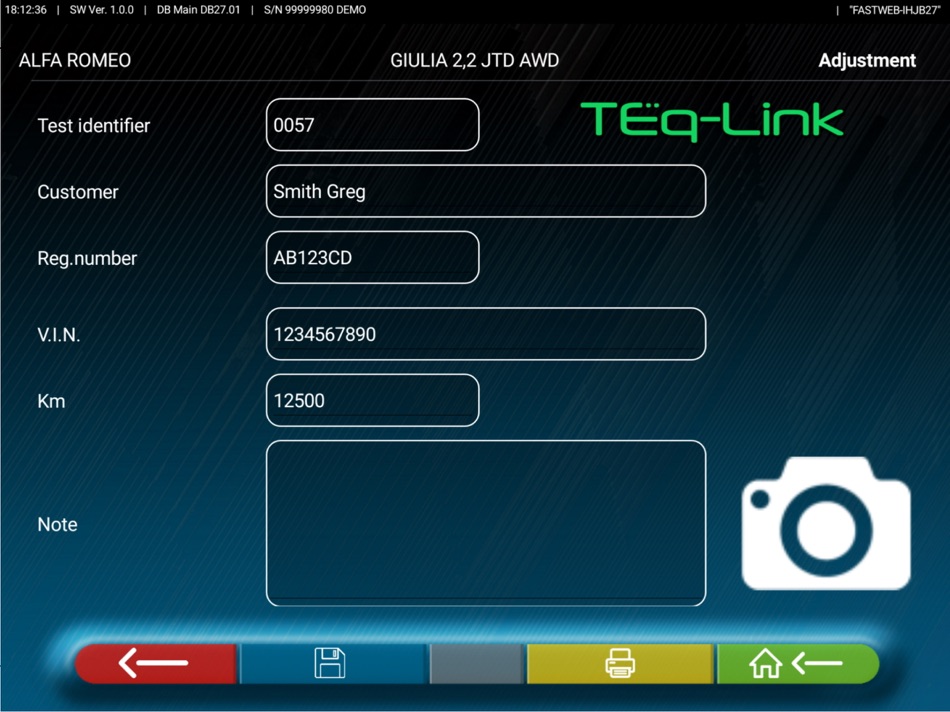This screenshot has width=950, height=712.
Task: Edit the Test identifier field 0057
Action: [x=373, y=125]
